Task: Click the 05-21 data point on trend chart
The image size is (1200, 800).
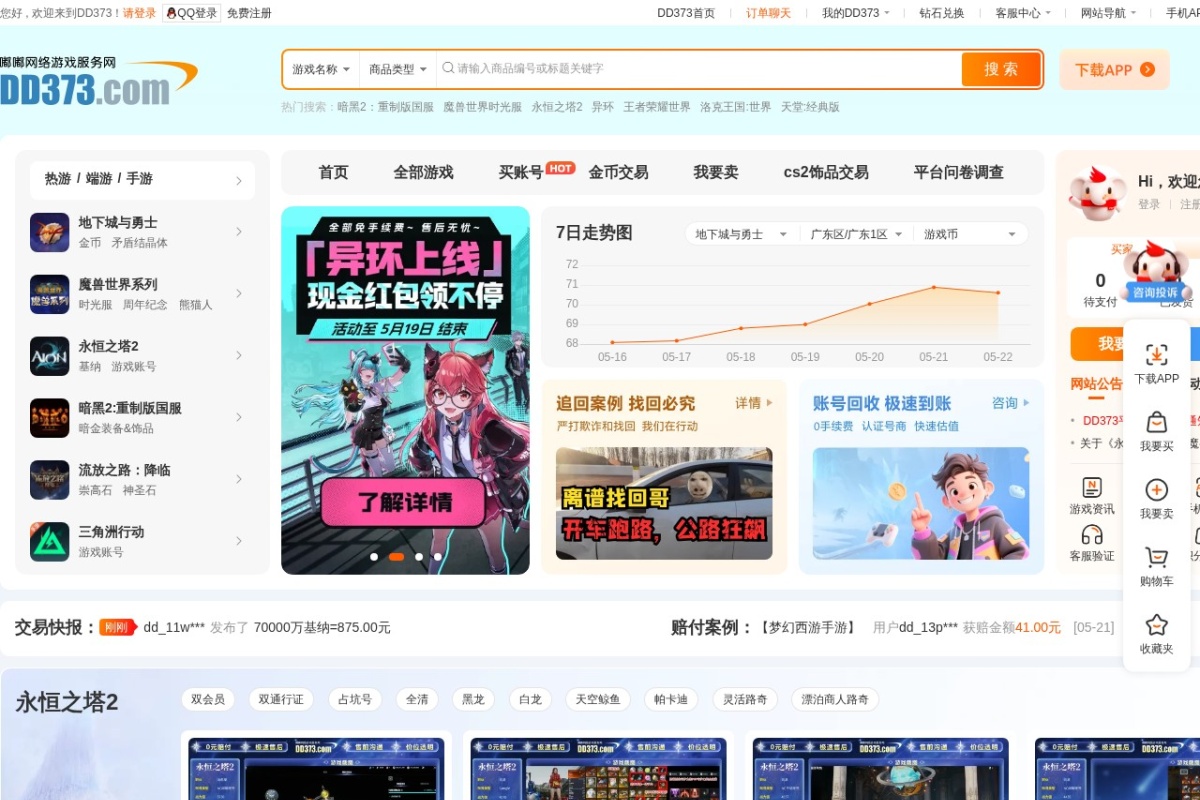Action: (x=934, y=287)
